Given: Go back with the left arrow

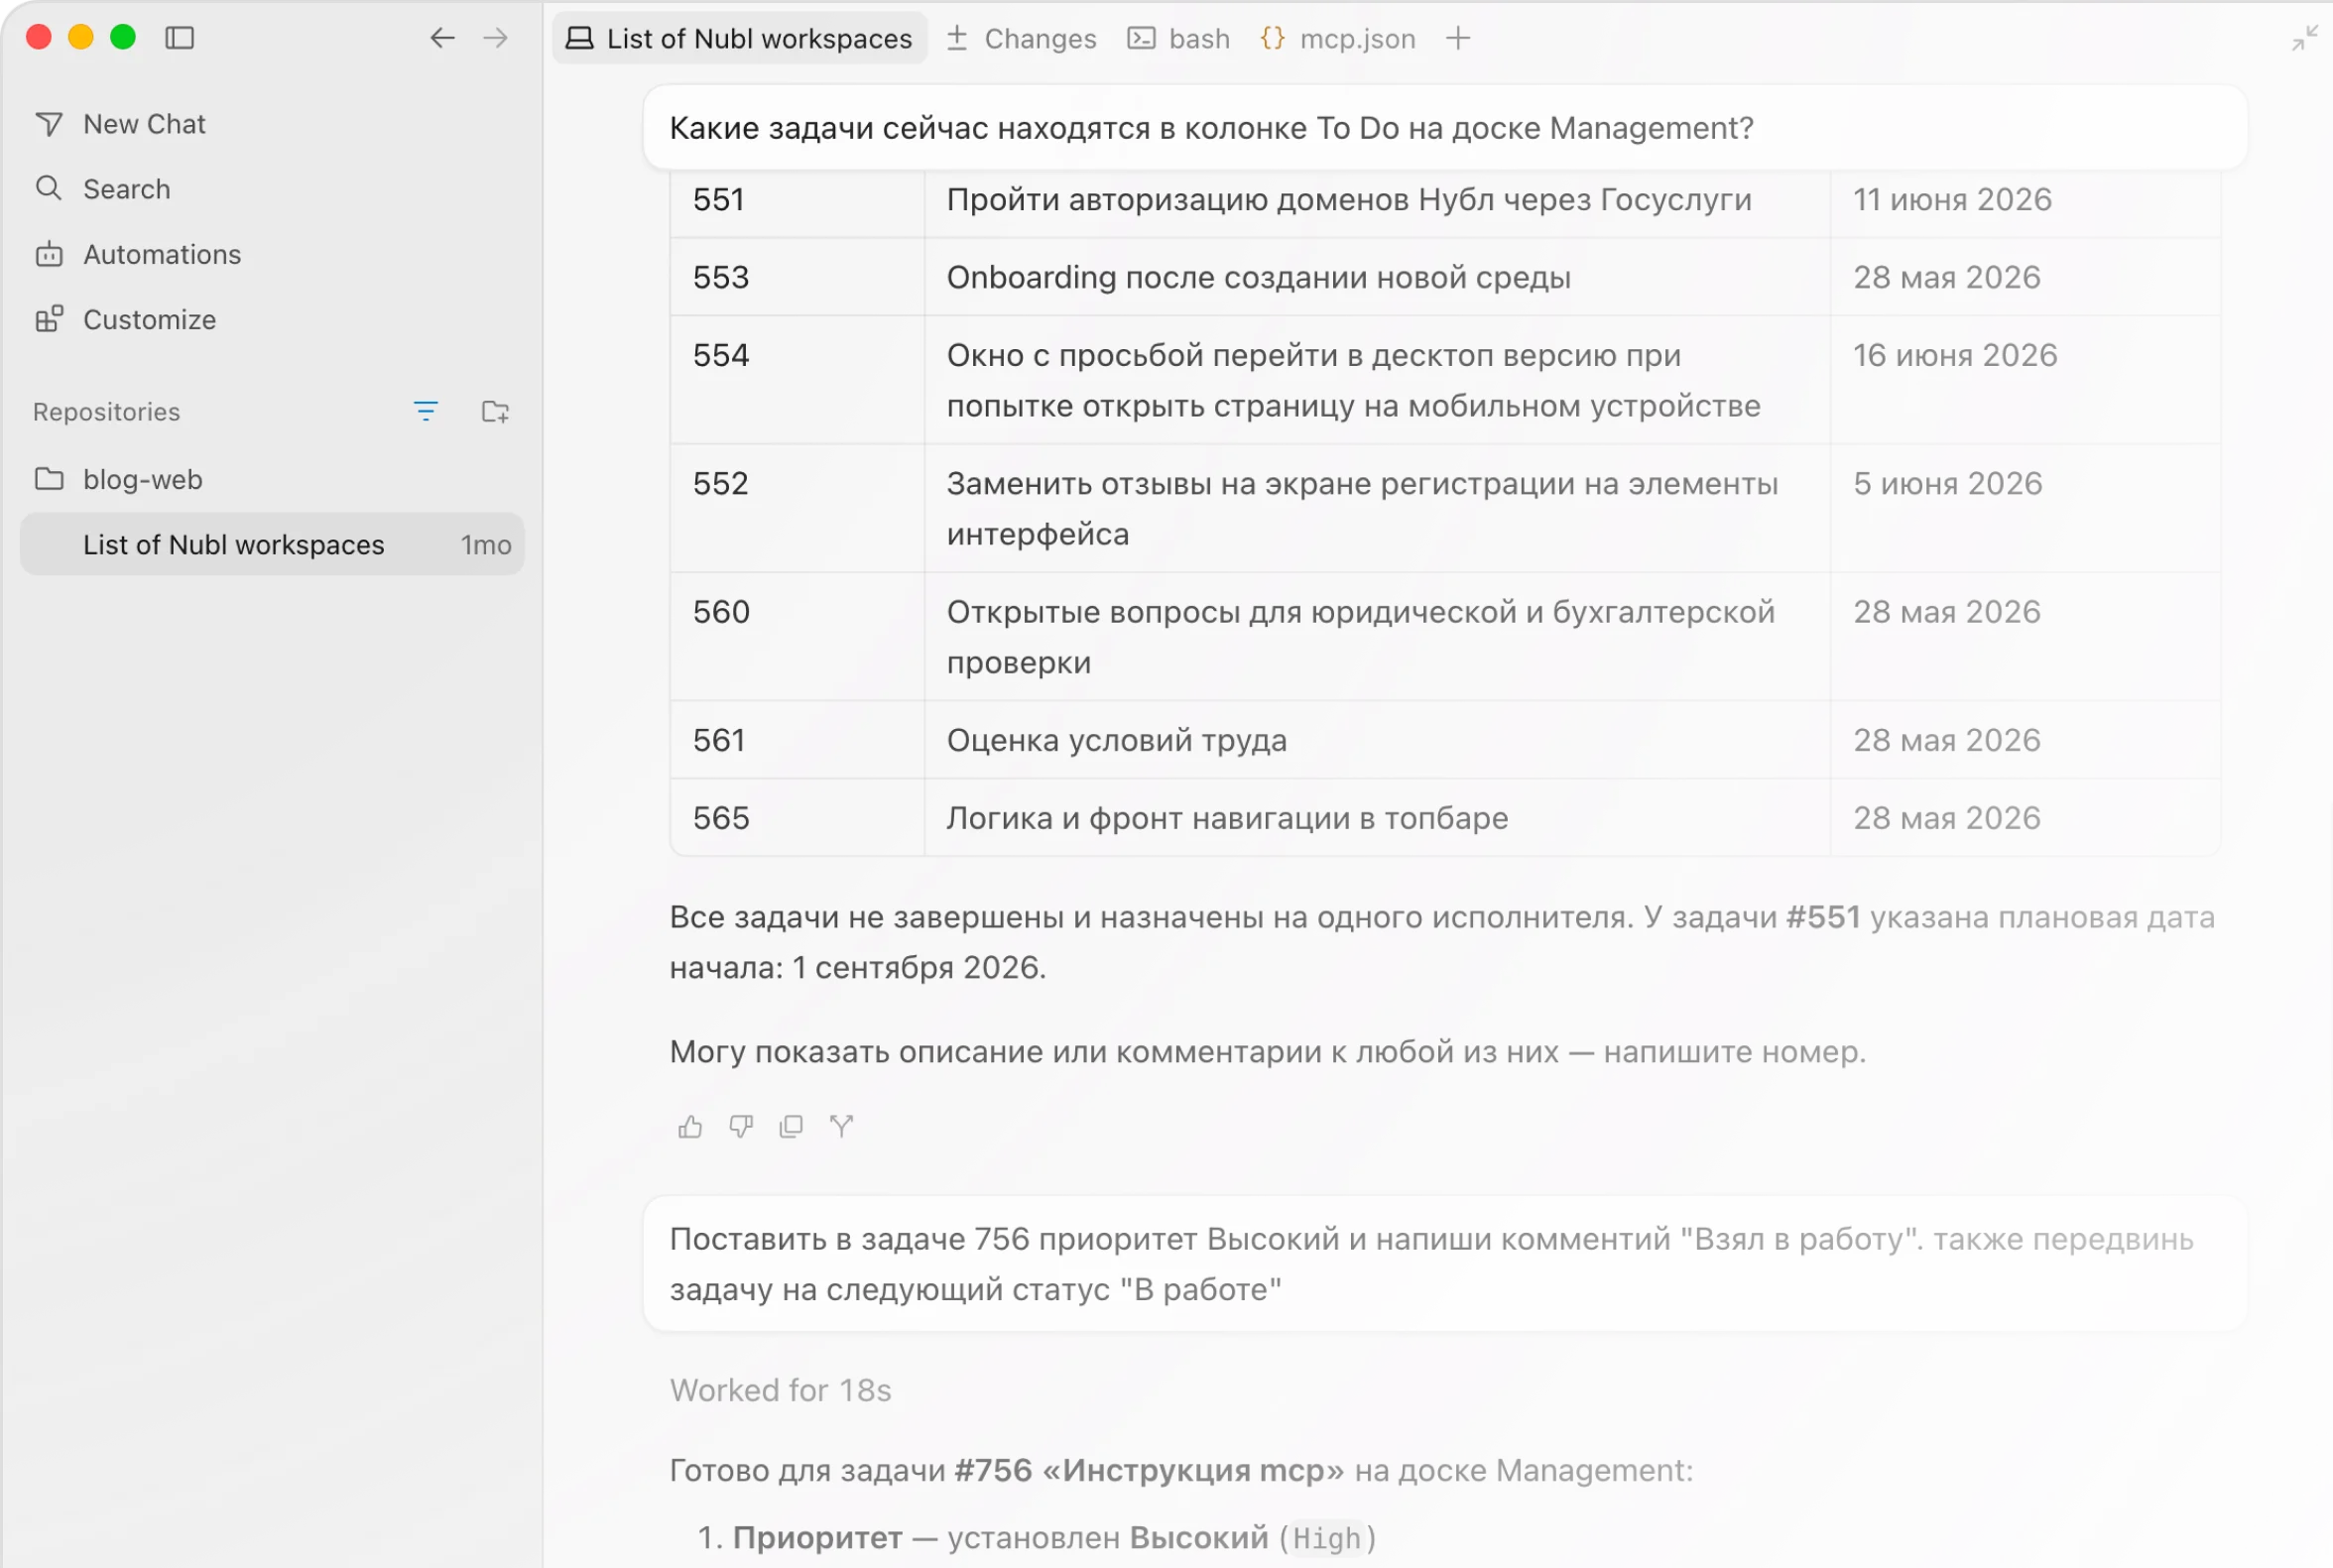Looking at the screenshot, I should click(x=442, y=38).
